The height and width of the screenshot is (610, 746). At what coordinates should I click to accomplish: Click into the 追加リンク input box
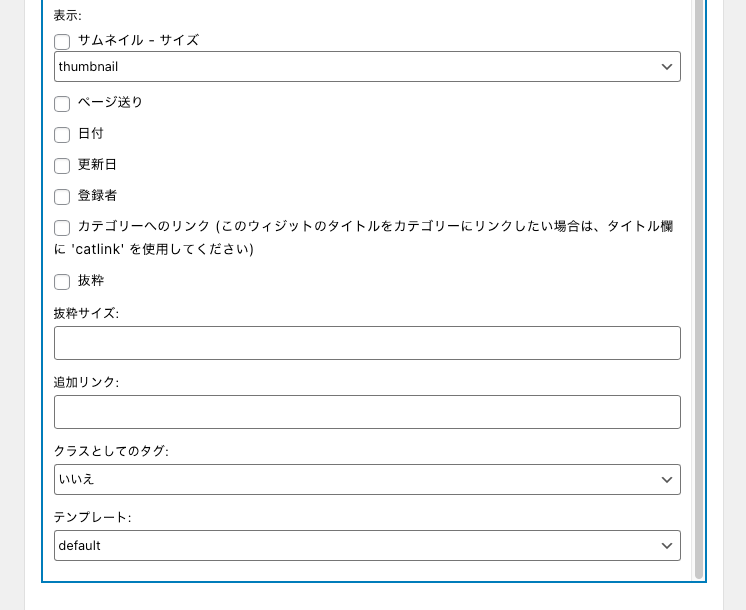366,412
